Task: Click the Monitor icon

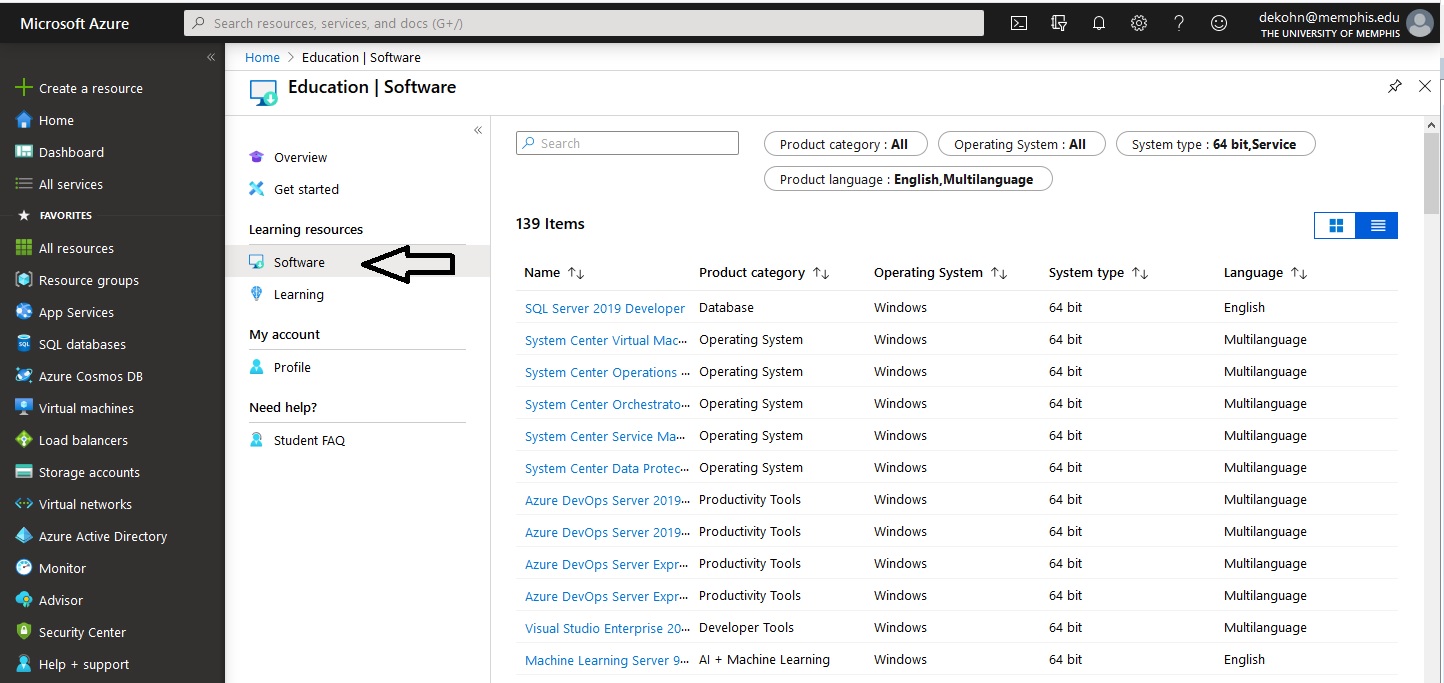Action: [x=24, y=568]
